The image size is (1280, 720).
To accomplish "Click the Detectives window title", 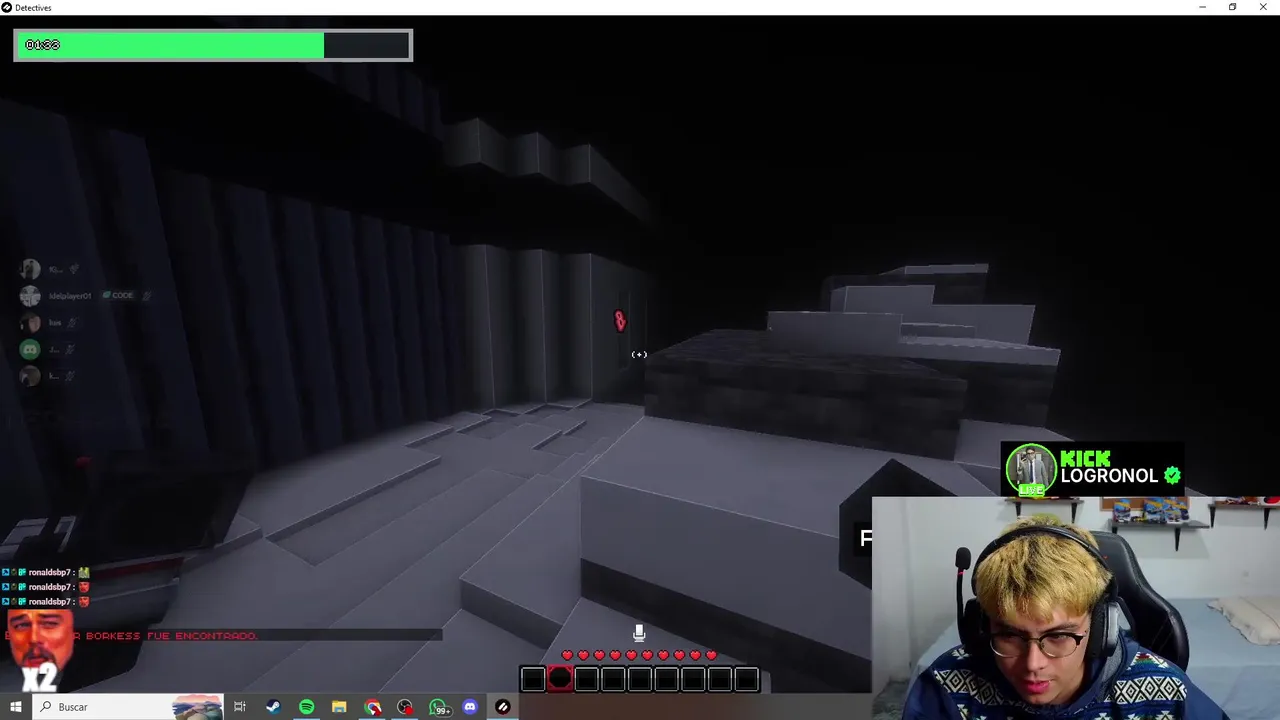I will [x=35, y=7].
